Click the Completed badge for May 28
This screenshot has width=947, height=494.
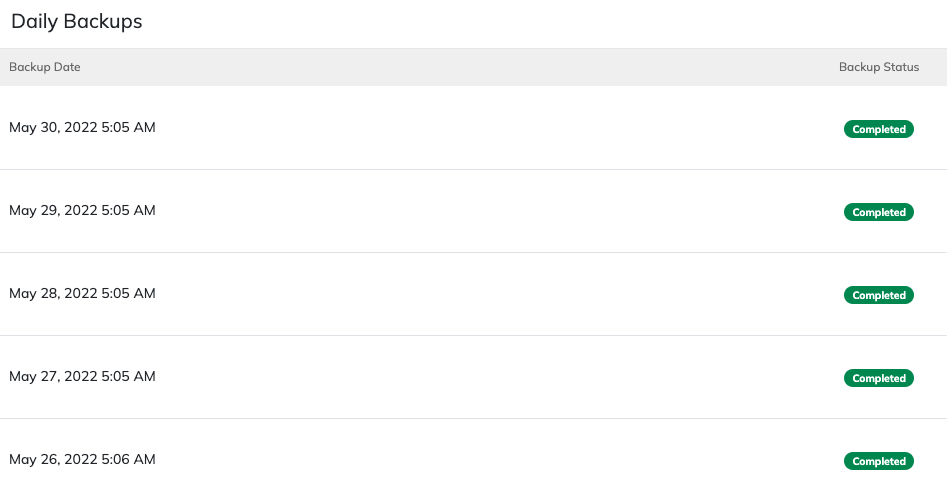point(879,295)
